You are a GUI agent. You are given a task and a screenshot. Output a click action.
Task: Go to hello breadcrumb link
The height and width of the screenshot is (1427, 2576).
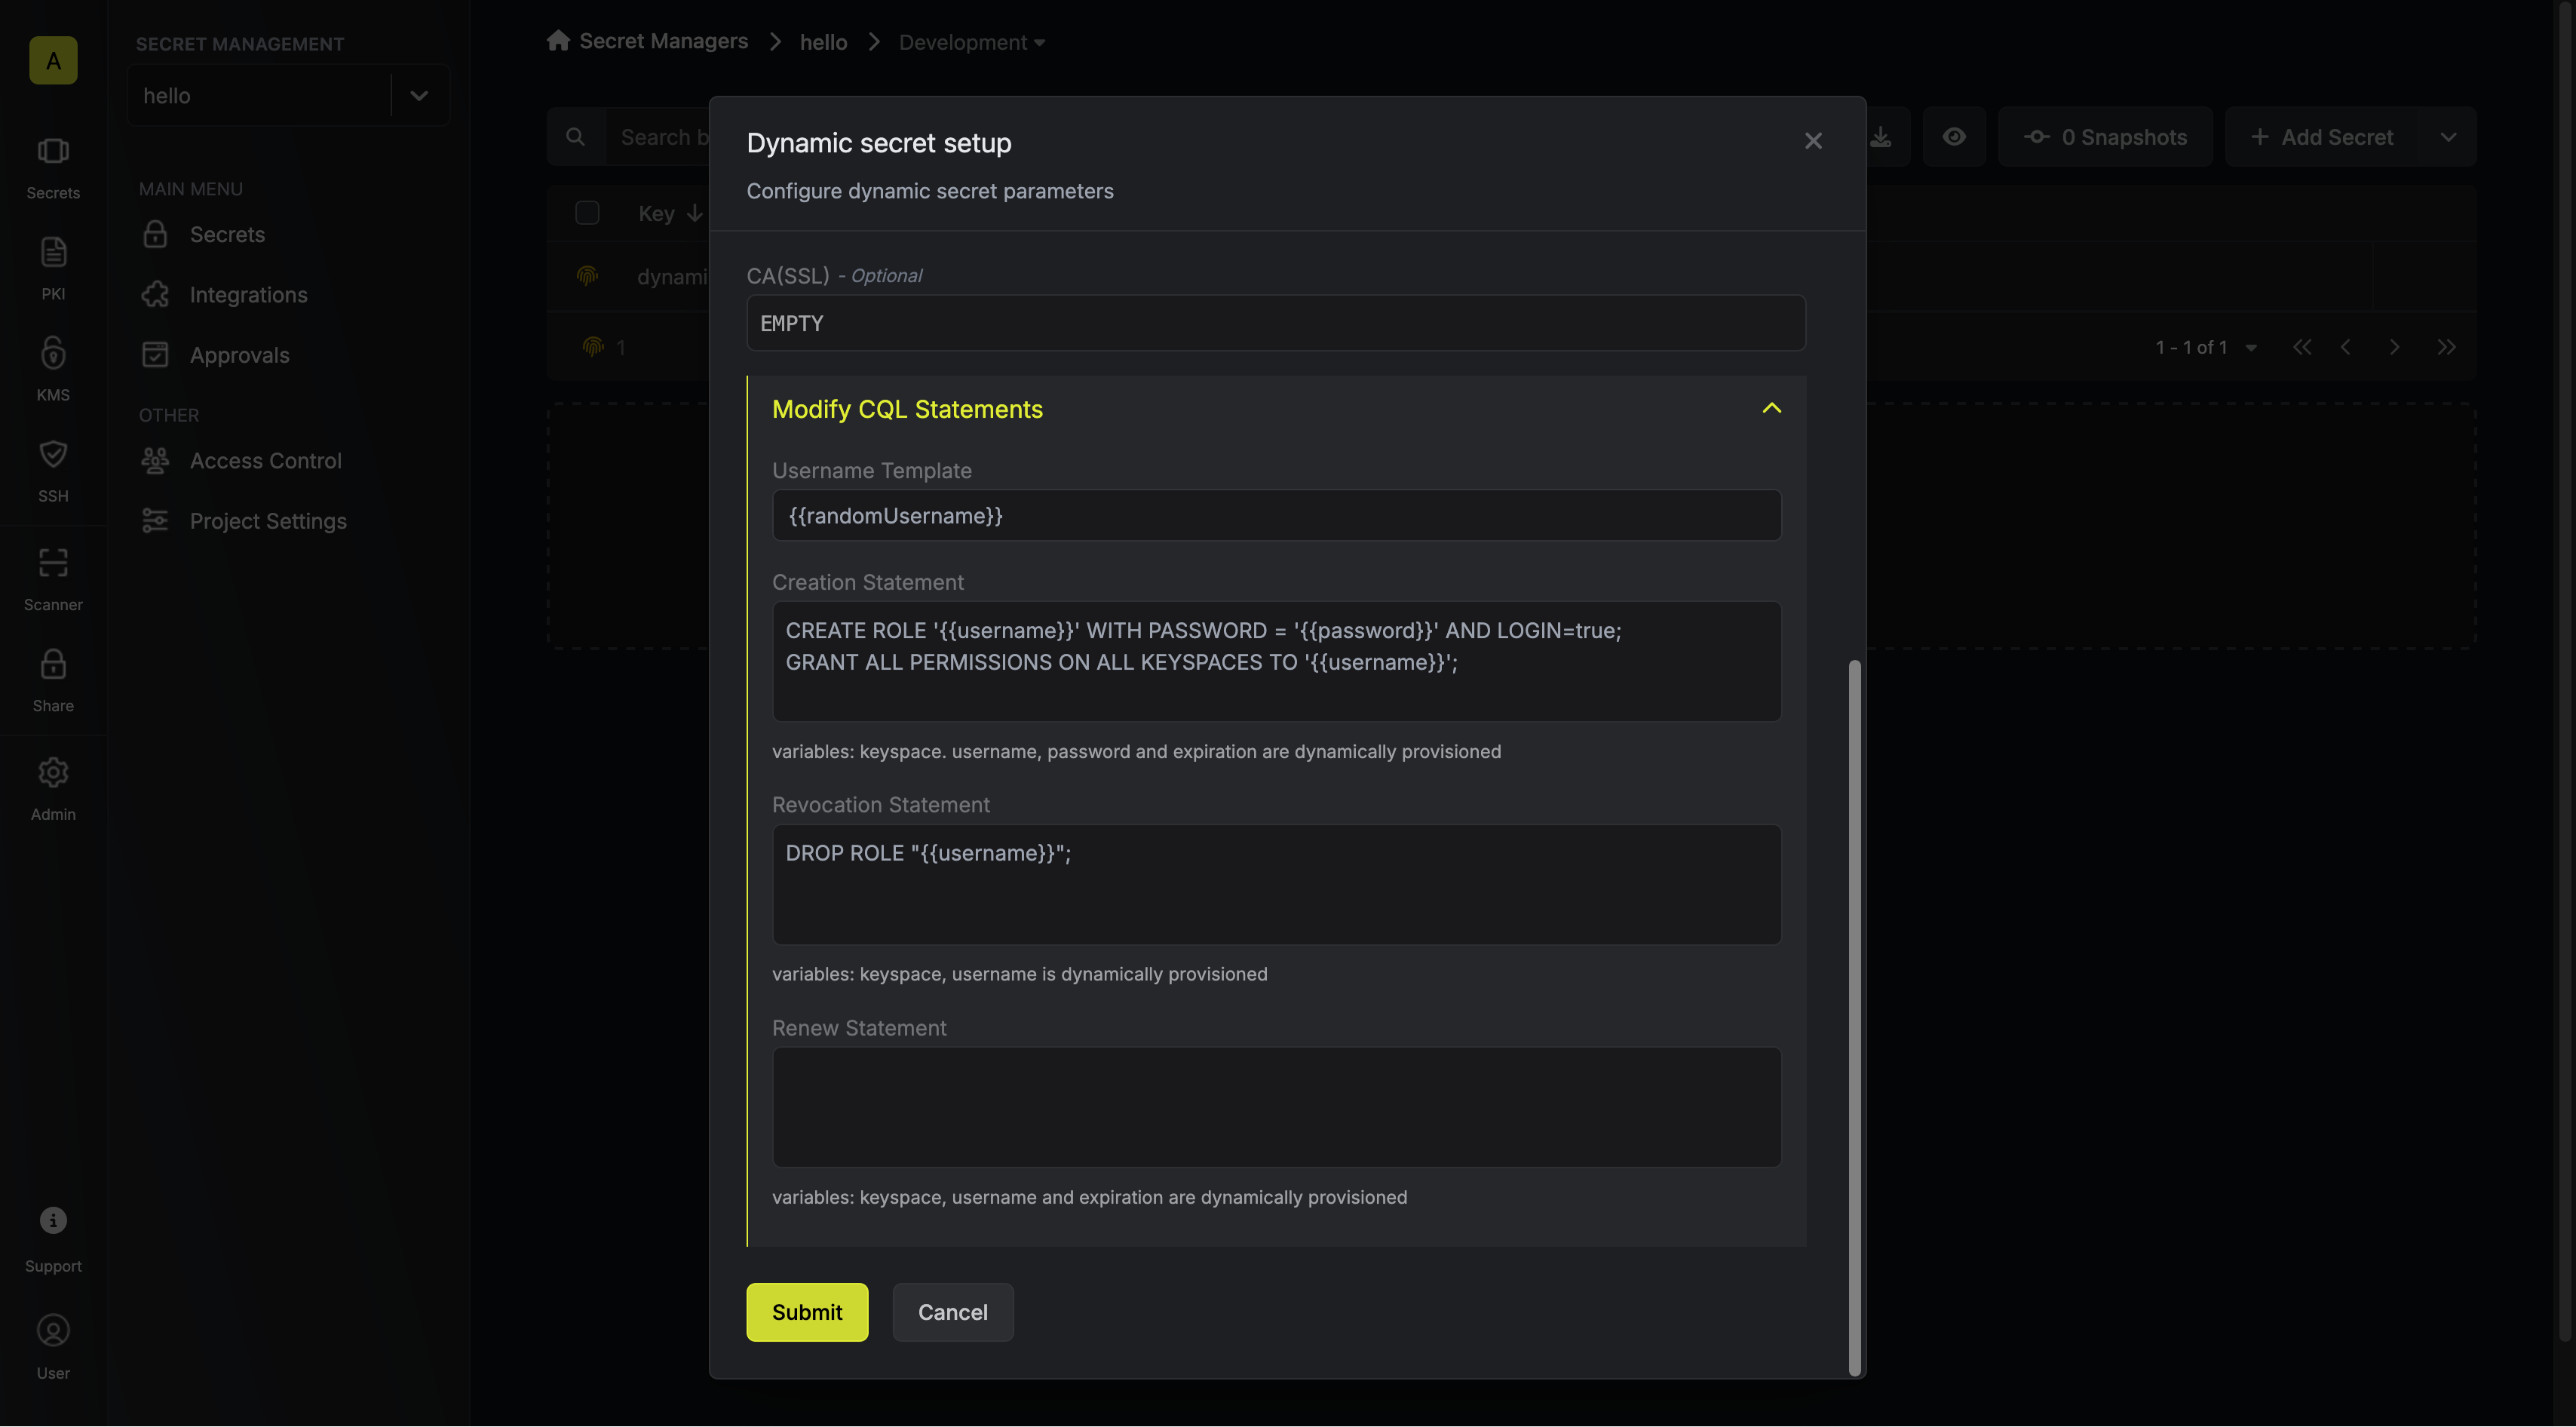pos(823,42)
